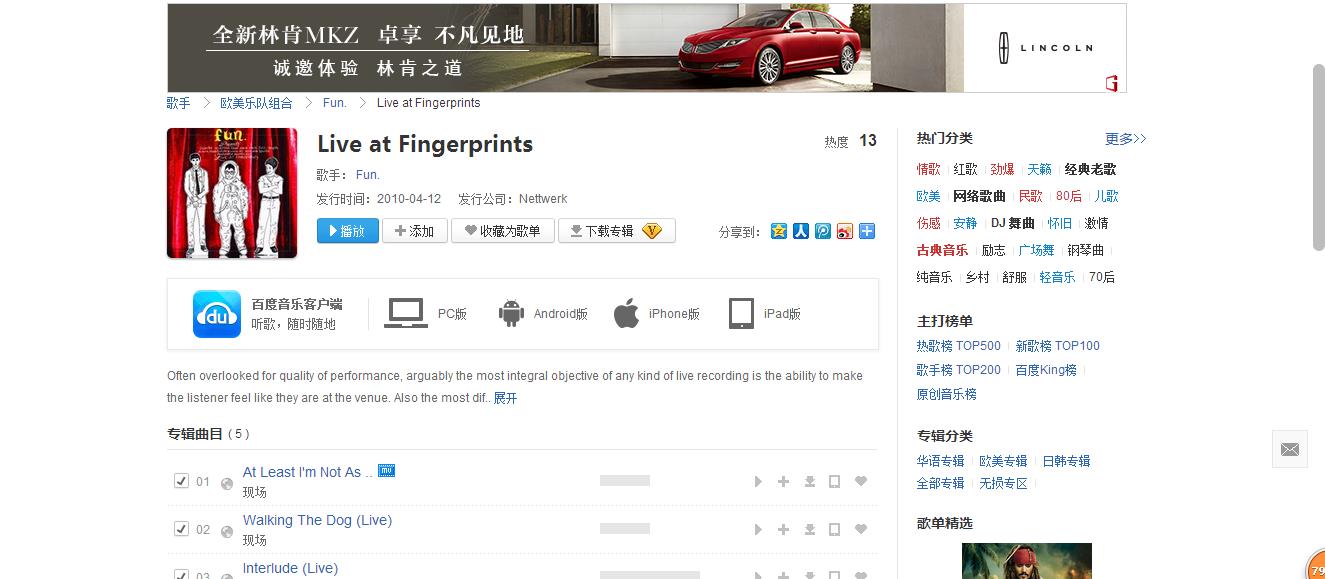This screenshot has width=1325, height=579.
Task: Add track 01 to playlist
Action: 784,482
